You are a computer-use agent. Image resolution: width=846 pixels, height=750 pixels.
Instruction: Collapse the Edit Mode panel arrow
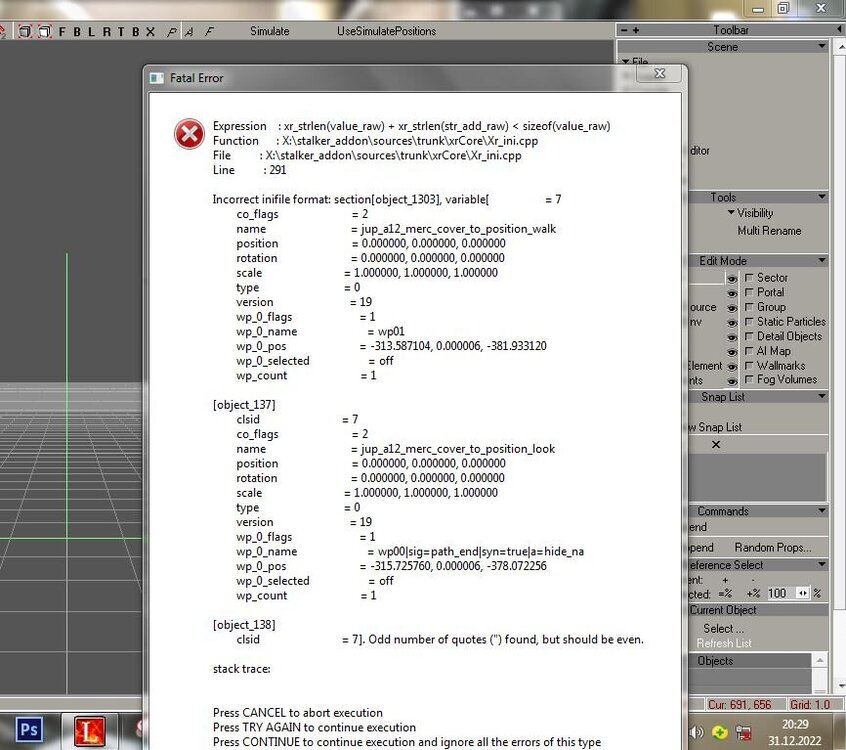click(x=822, y=260)
